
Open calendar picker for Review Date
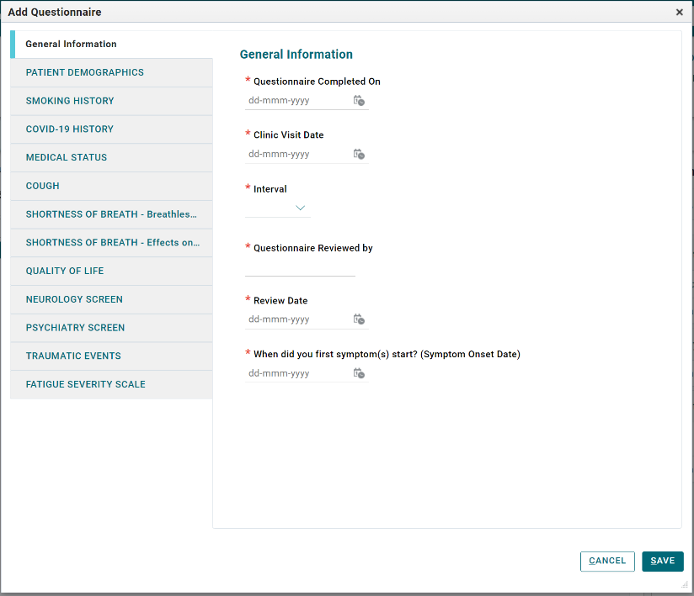coord(358,320)
